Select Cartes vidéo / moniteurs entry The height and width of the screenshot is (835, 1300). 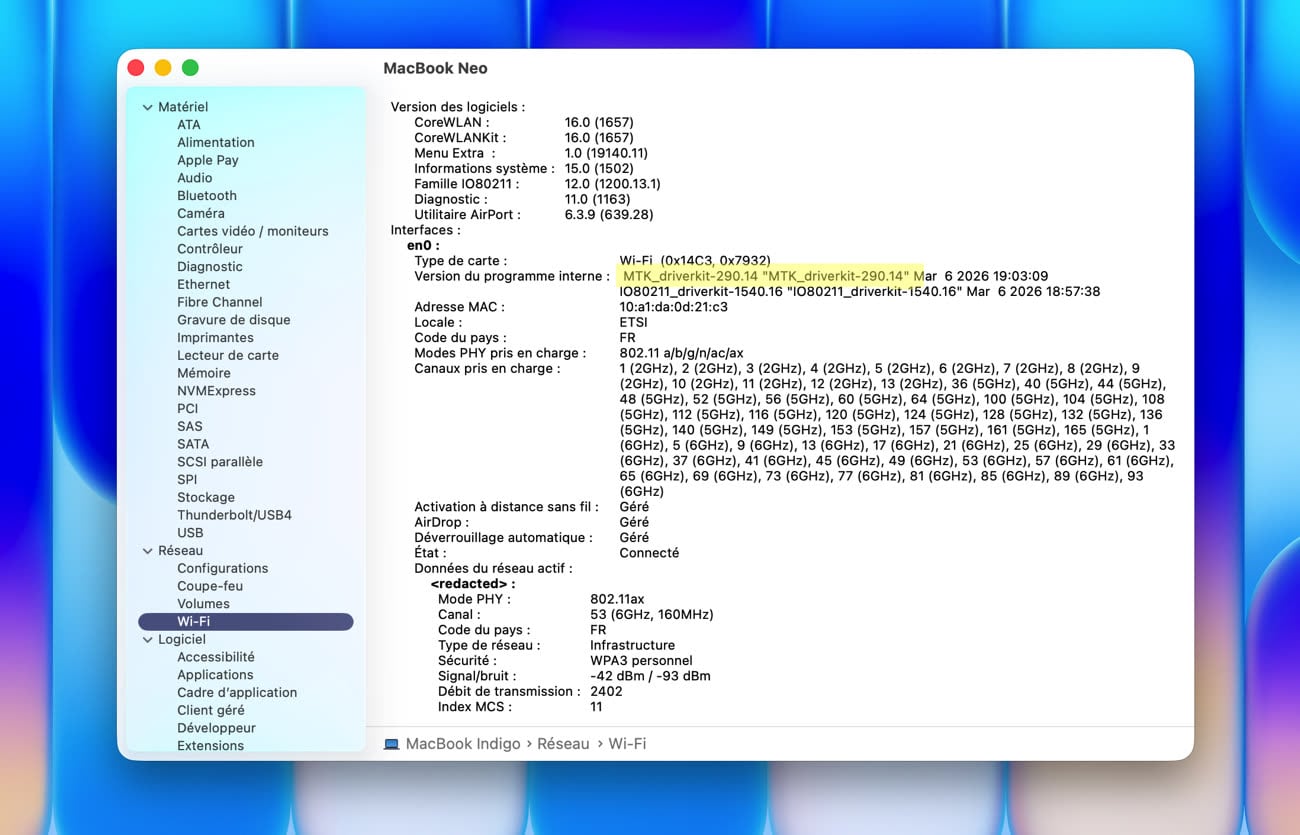tap(252, 231)
